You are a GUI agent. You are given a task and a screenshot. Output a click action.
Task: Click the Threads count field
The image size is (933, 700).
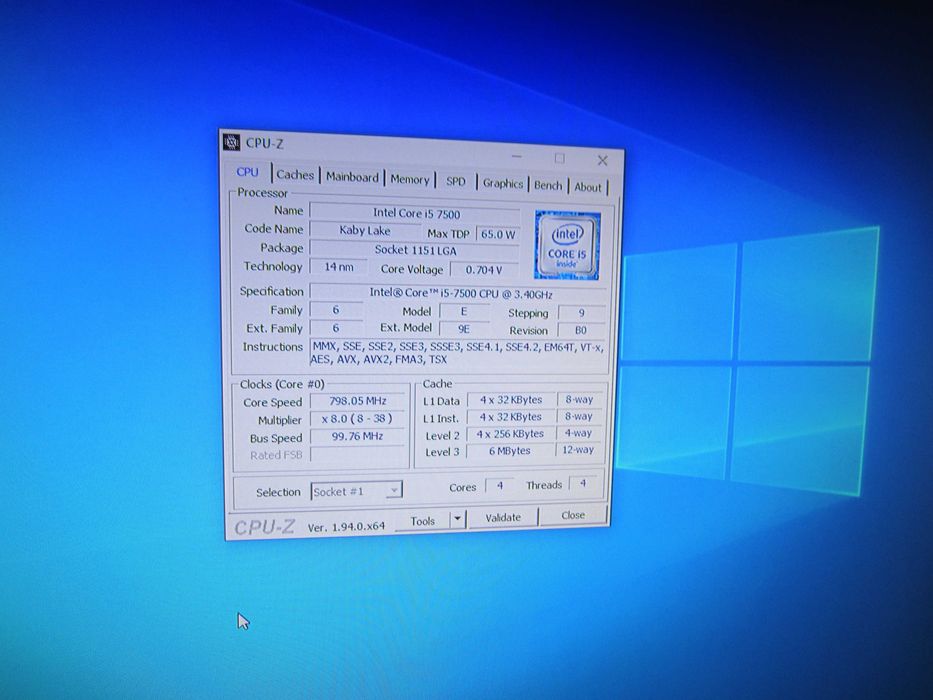click(x=583, y=483)
